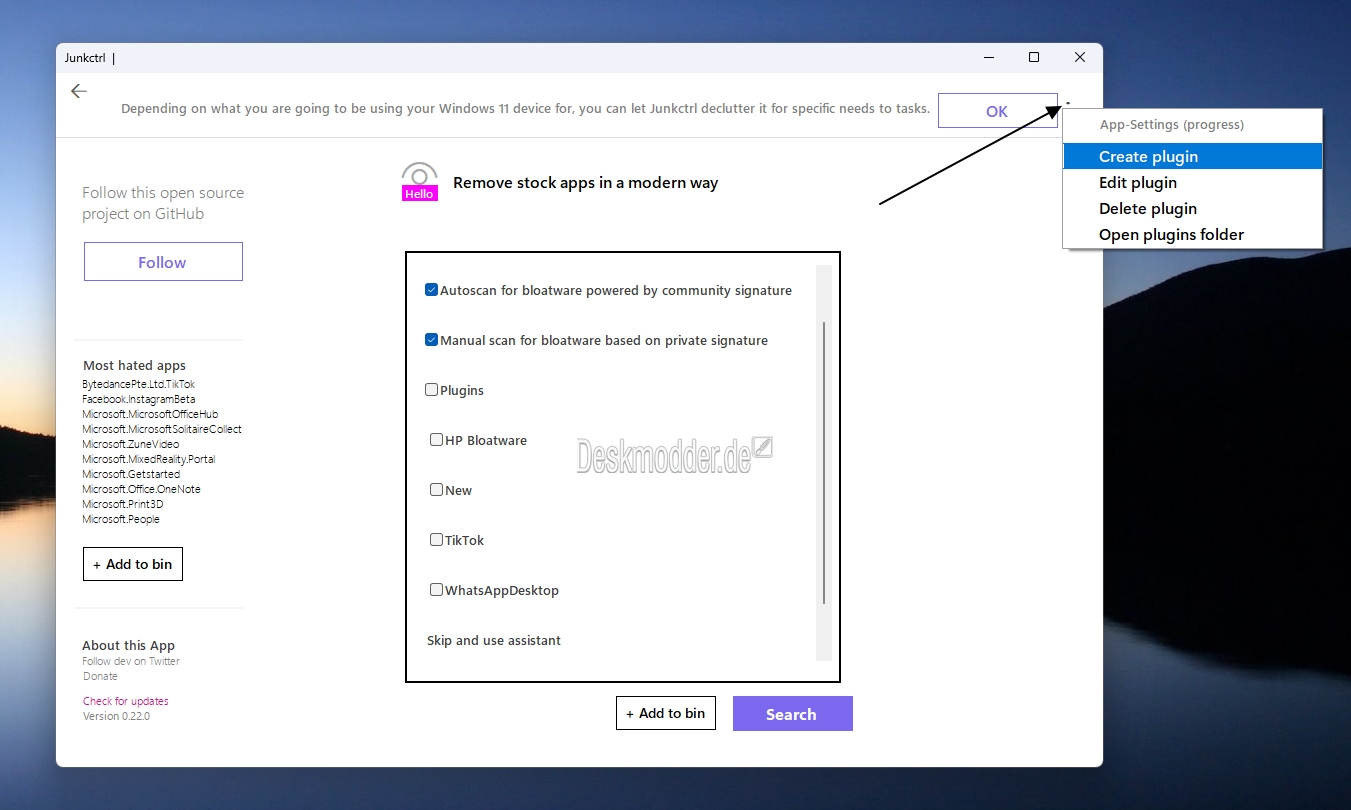Tick the HP Bloatware plugin checkbox

pos(437,440)
